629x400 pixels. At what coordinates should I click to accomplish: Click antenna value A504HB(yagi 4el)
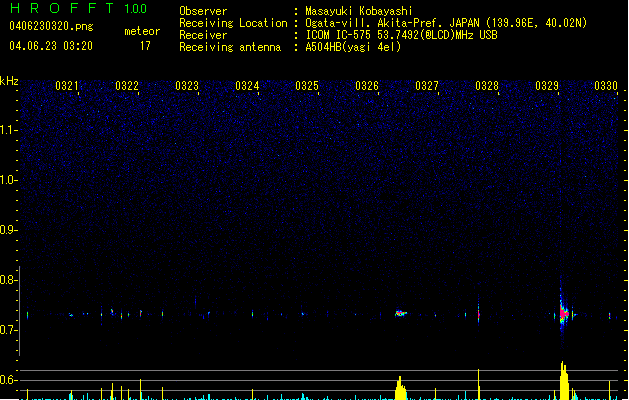point(353,47)
